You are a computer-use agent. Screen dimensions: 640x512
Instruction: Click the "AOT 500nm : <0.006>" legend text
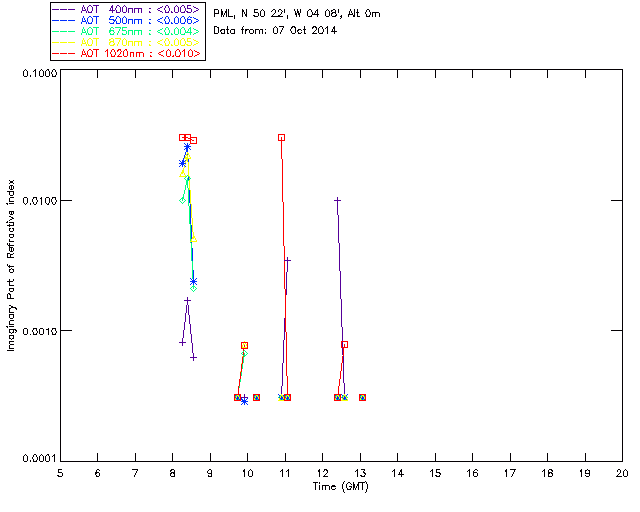pyautogui.click(x=140, y=20)
